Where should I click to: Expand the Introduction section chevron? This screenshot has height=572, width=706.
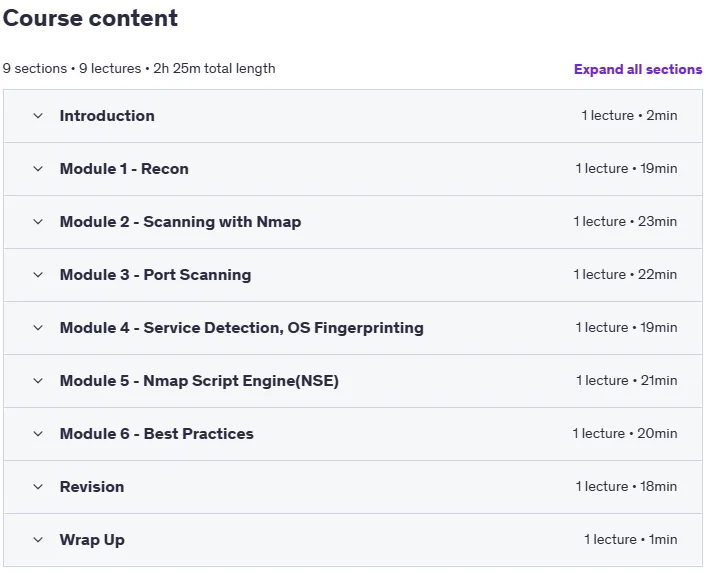click(x=38, y=116)
